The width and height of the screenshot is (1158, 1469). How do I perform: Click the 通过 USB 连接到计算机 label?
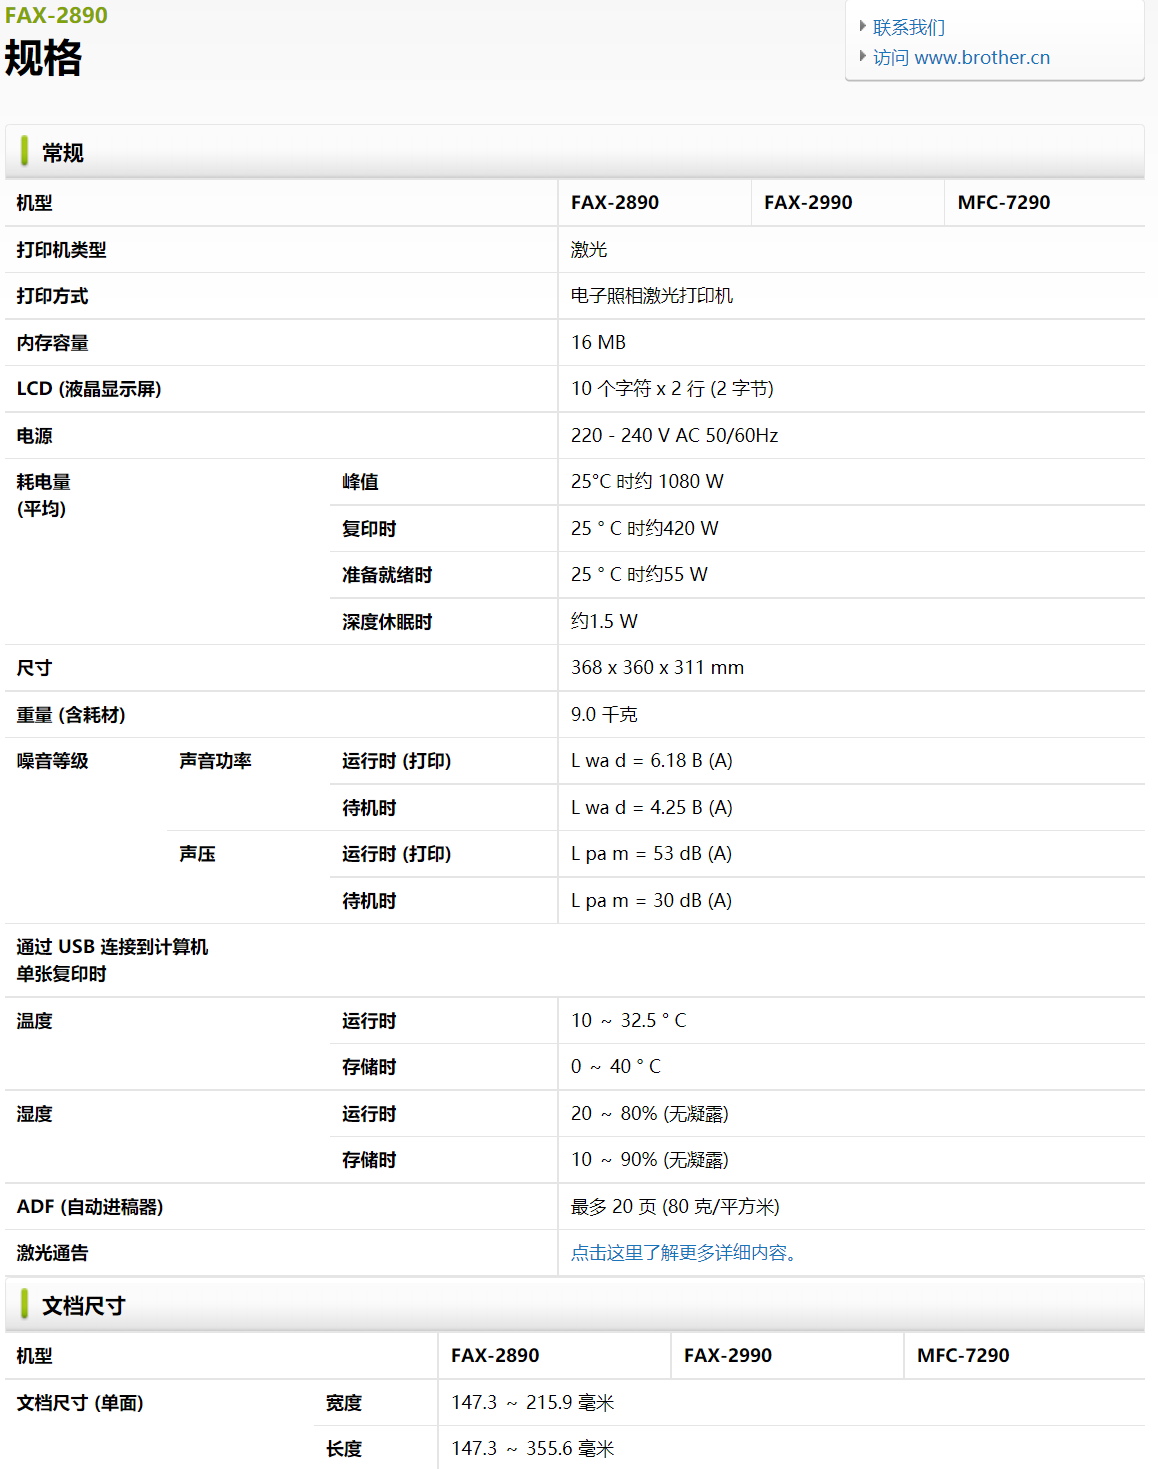[112, 947]
